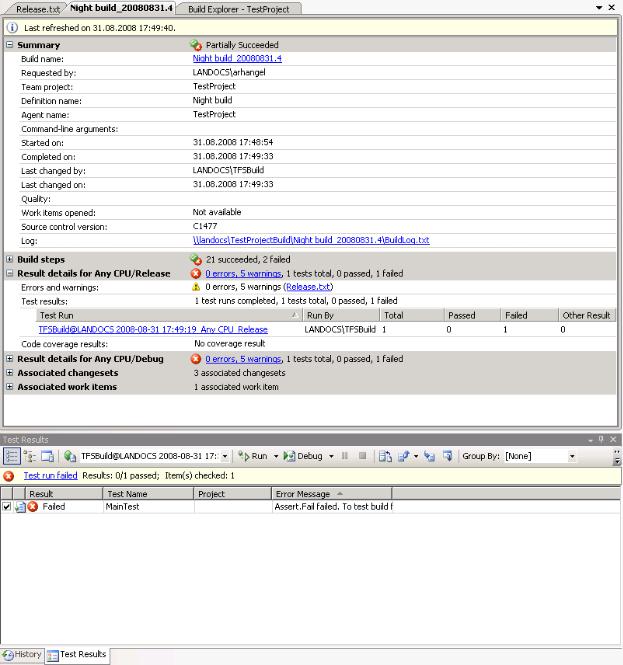The height and width of the screenshot is (665, 623).
Task: Expand the Build steps section
Action: pos(10,259)
